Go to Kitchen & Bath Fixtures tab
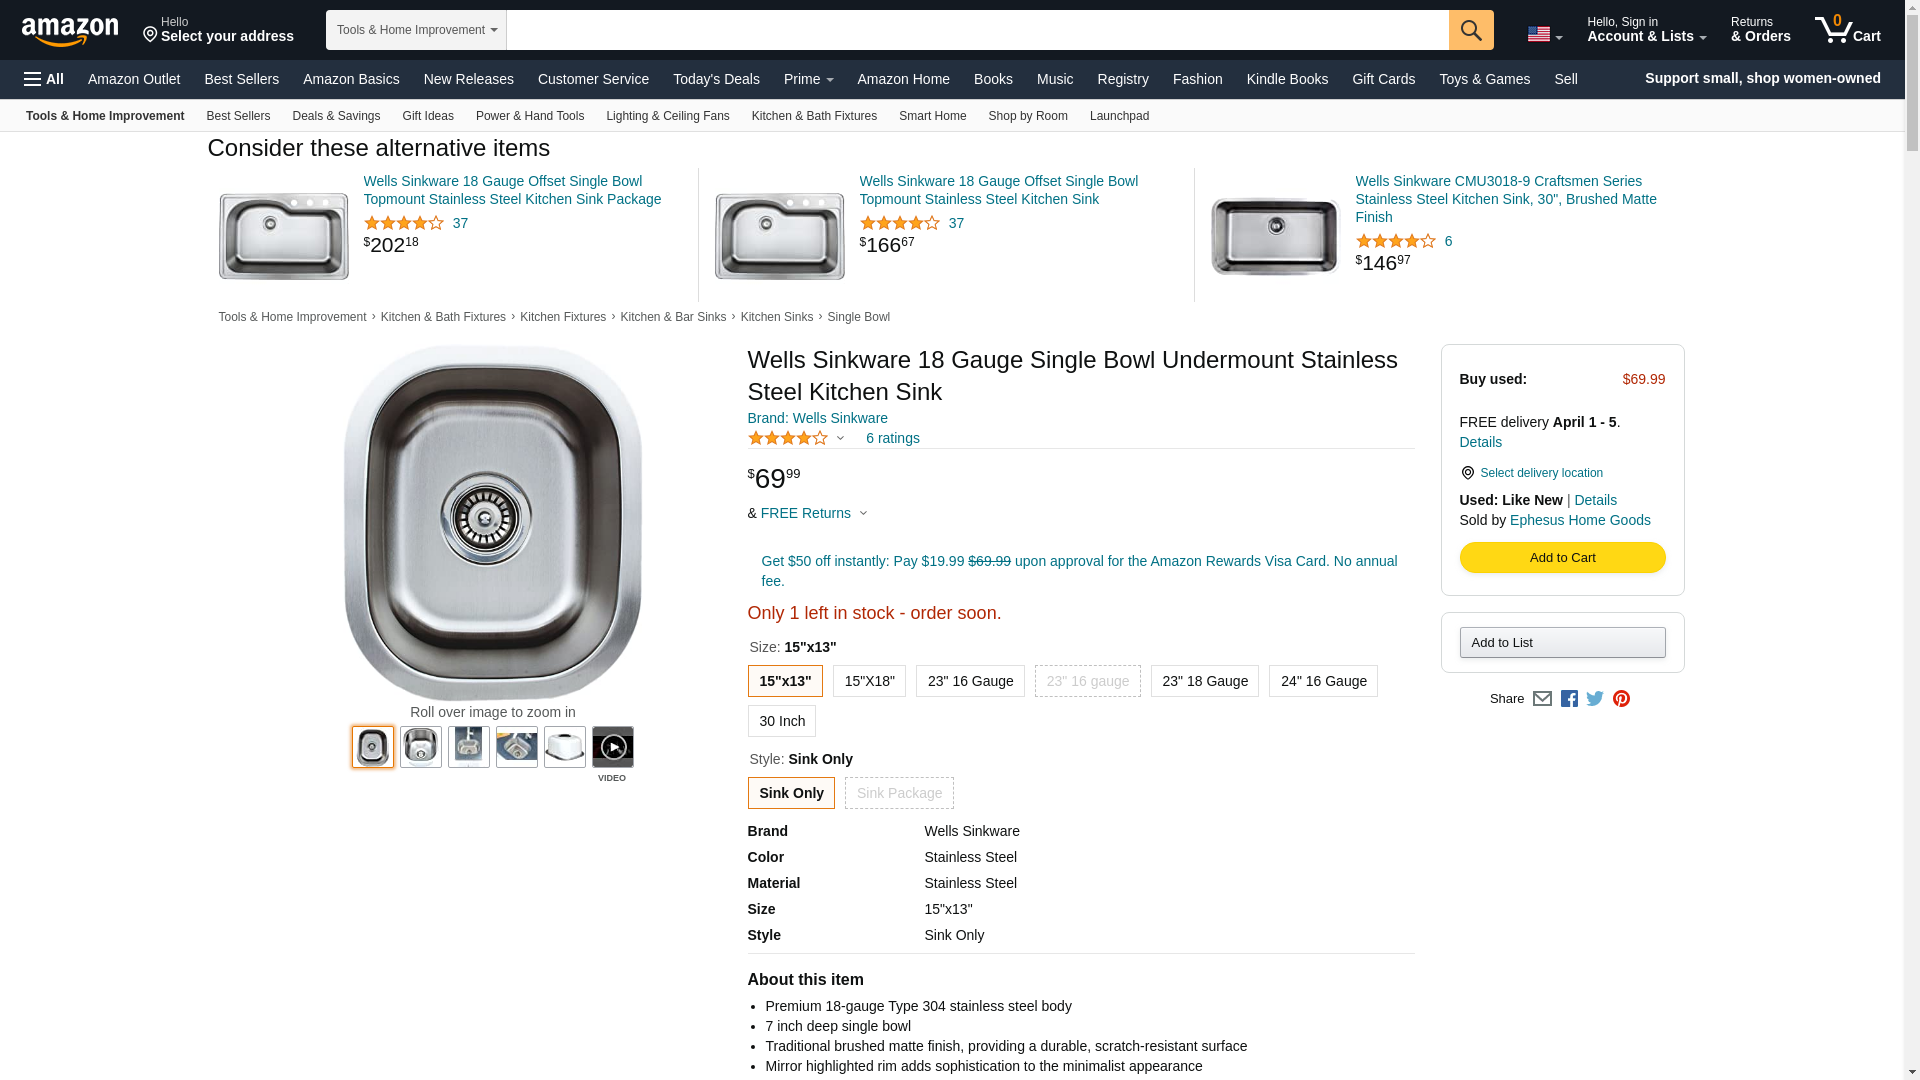Viewport: 1920px width, 1080px height. 814,116
